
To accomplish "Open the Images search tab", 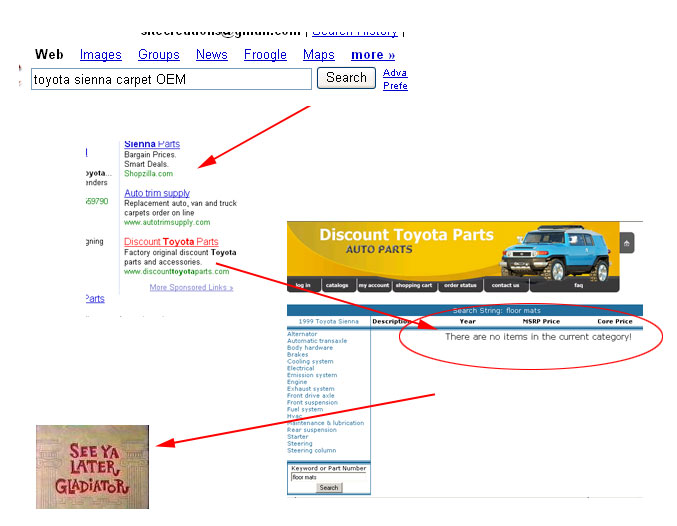I will pos(101,55).
